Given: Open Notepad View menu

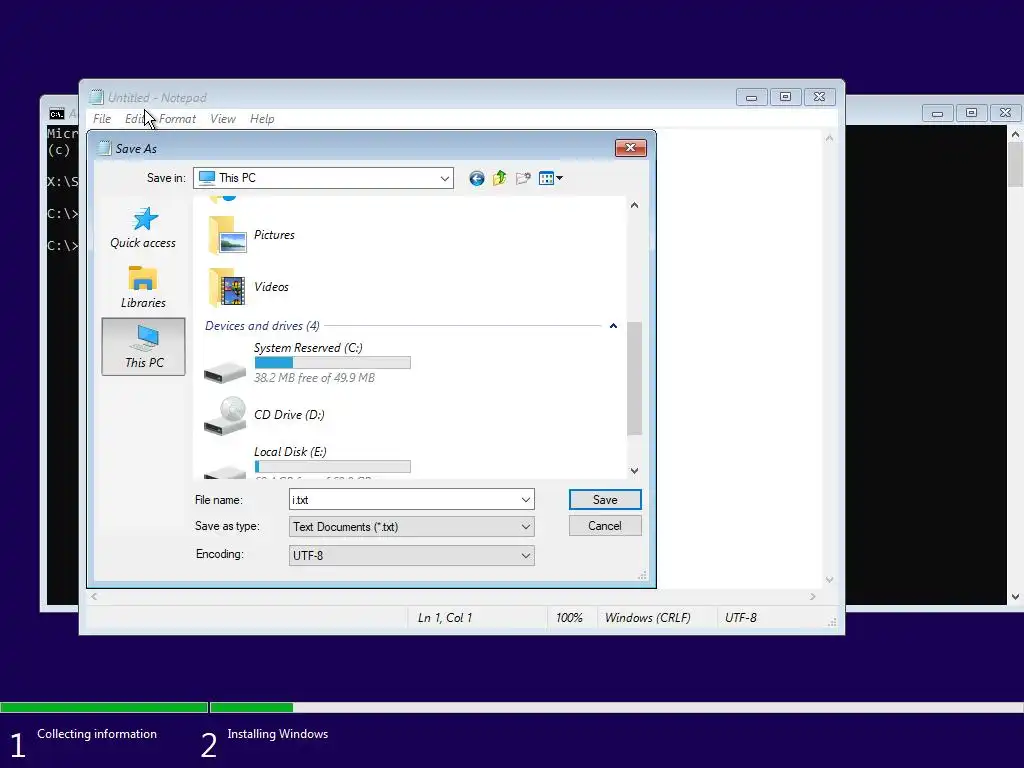Looking at the screenshot, I should point(223,119).
